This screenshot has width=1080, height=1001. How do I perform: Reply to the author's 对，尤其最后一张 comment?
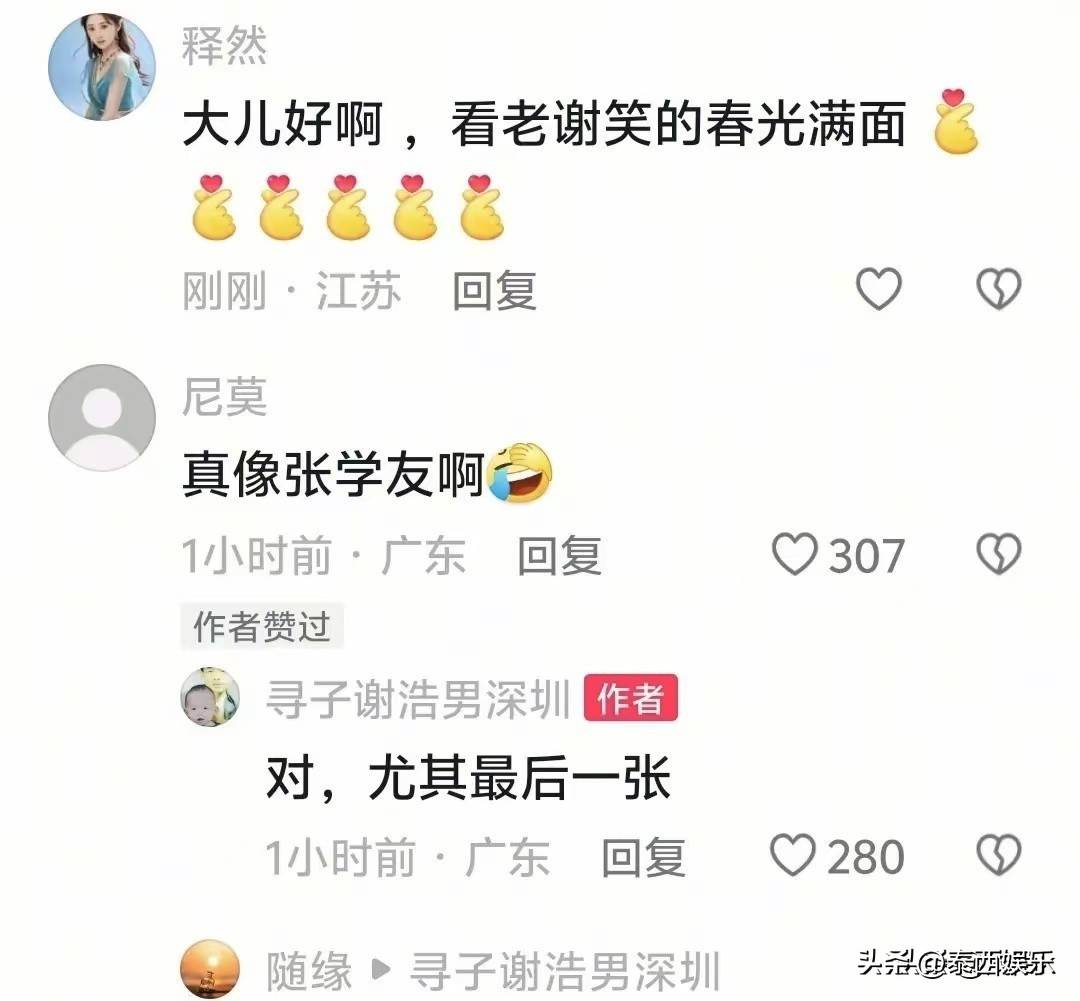(643, 858)
